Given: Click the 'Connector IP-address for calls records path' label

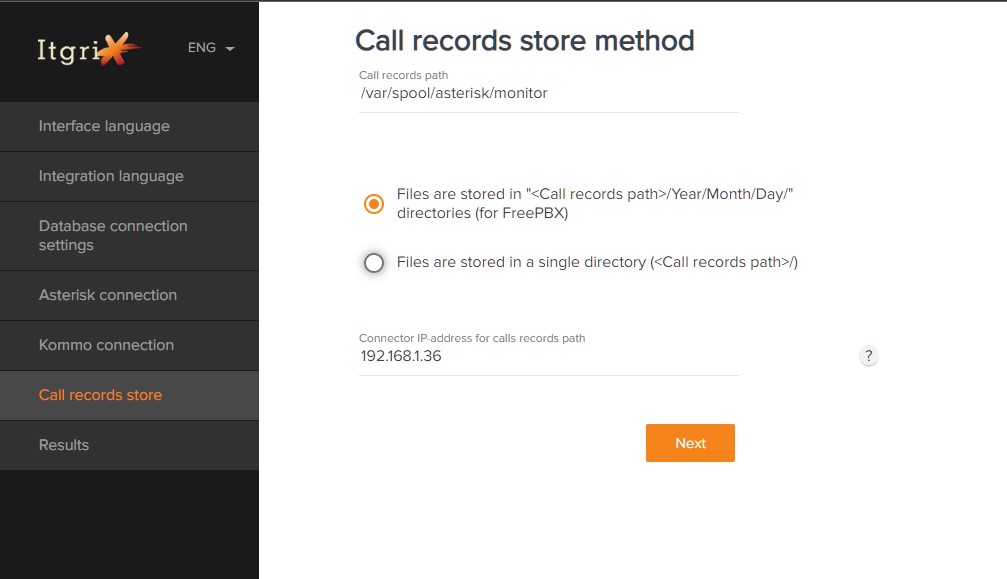Looking at the screenshot, I should click(472, 338).
